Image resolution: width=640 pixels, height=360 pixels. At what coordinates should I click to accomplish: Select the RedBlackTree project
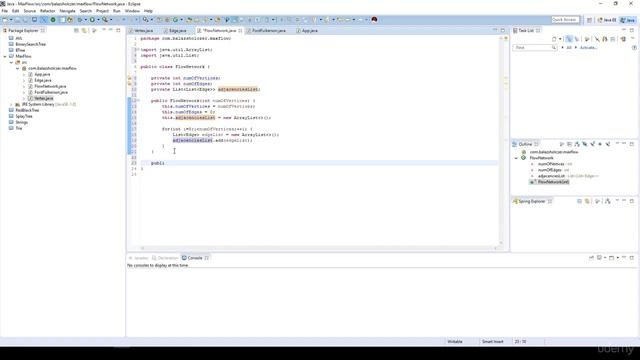click(27, 110)
